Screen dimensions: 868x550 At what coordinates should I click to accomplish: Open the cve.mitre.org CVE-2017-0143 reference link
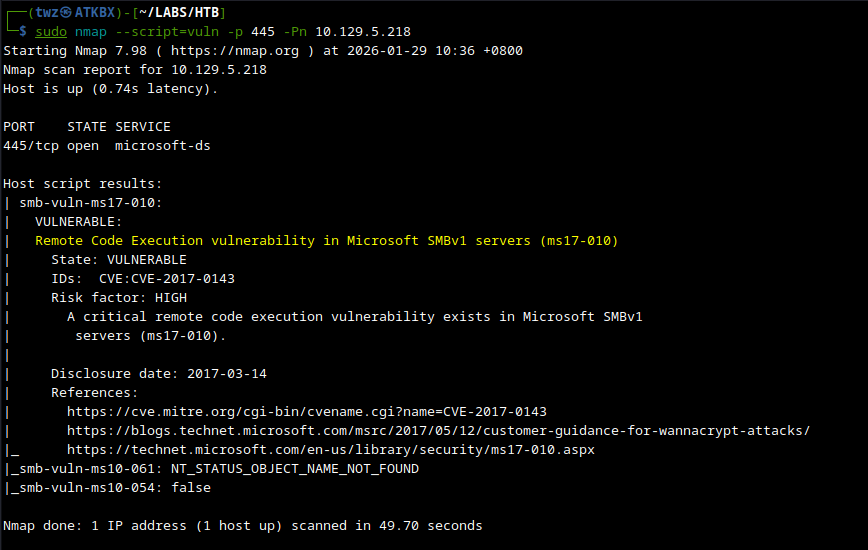307,411
